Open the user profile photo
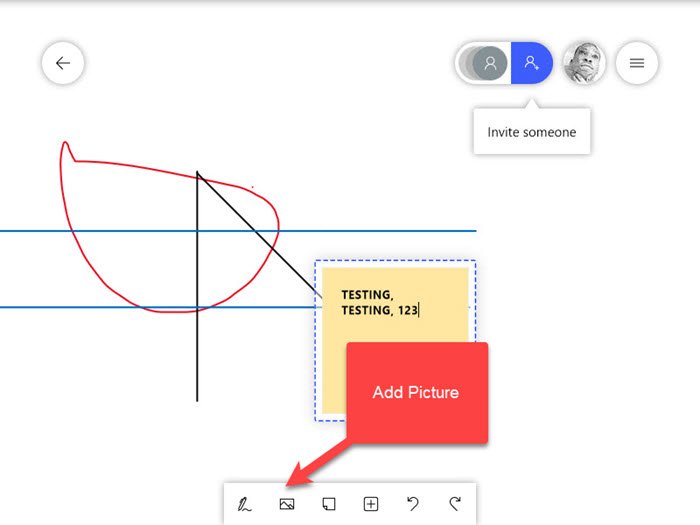Image resolution: width=700 pixels, height=525 pixels. tap(584, 63)
